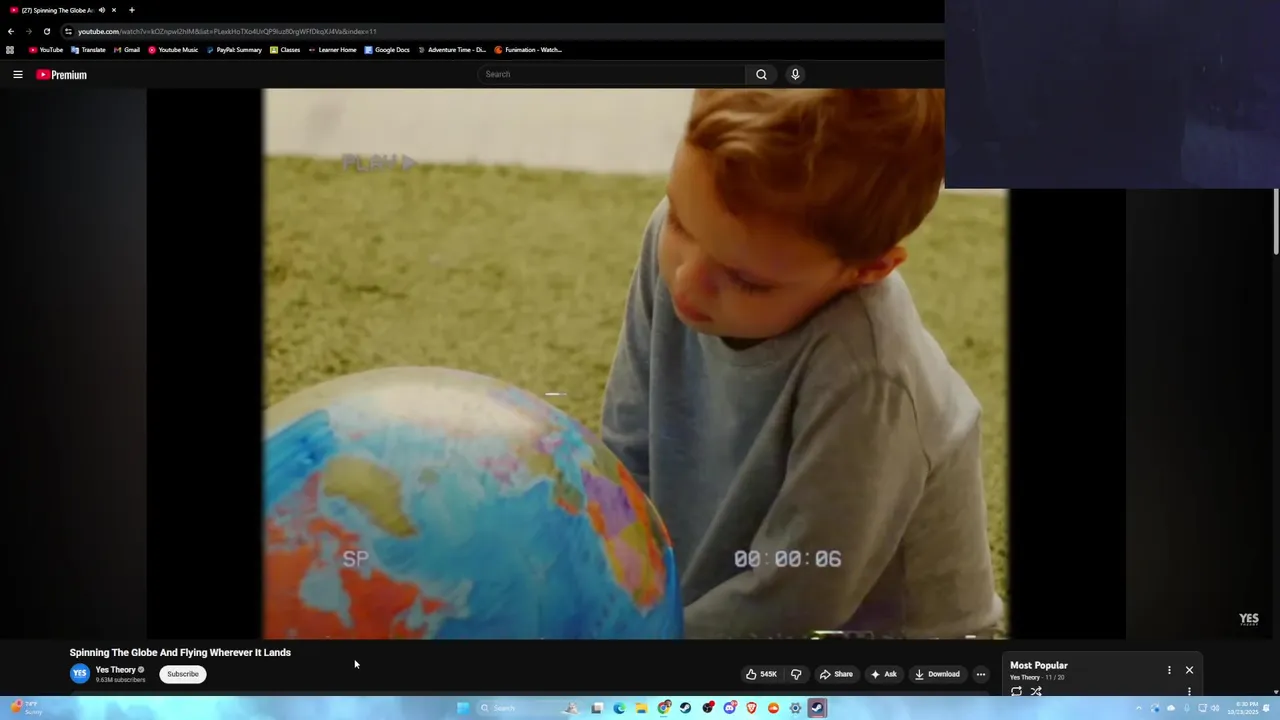This screenshot has width=1280, height=720.
Task: Open volume control in system tray
Action: tap(1215, 708)
